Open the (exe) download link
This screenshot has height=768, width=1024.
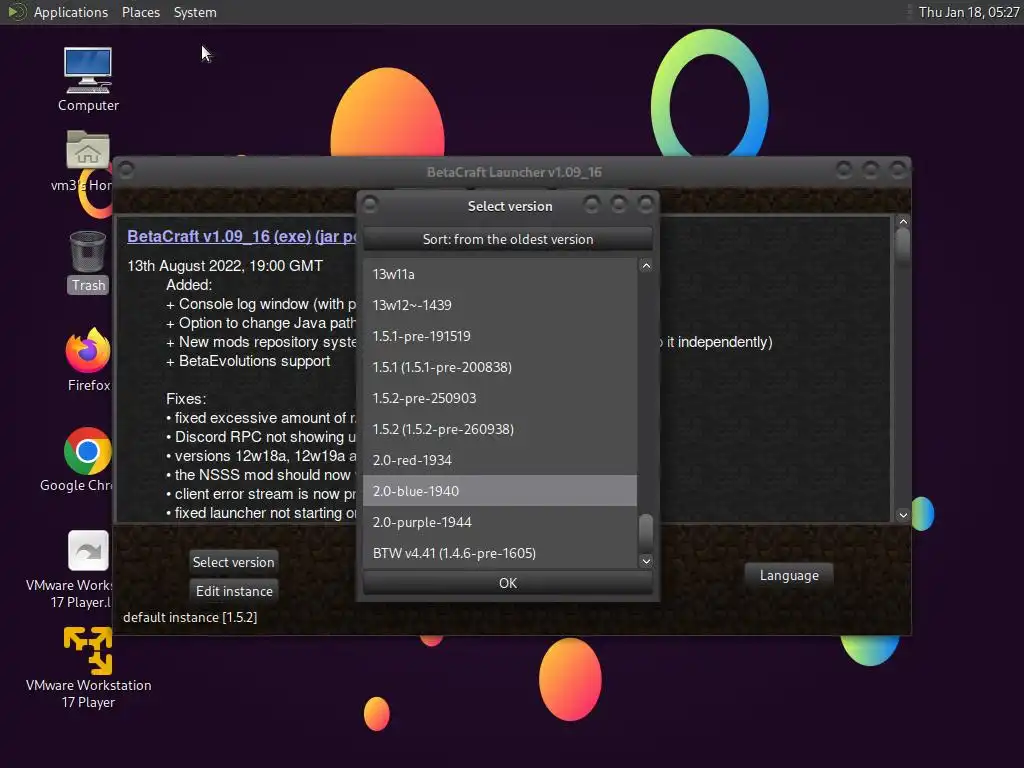tap(292, 236)
